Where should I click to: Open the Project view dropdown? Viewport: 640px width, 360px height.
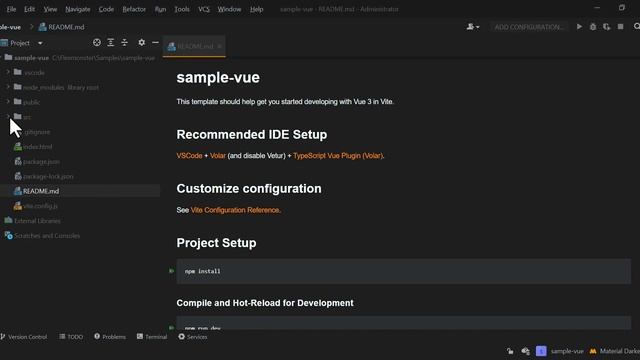[40, 43]
